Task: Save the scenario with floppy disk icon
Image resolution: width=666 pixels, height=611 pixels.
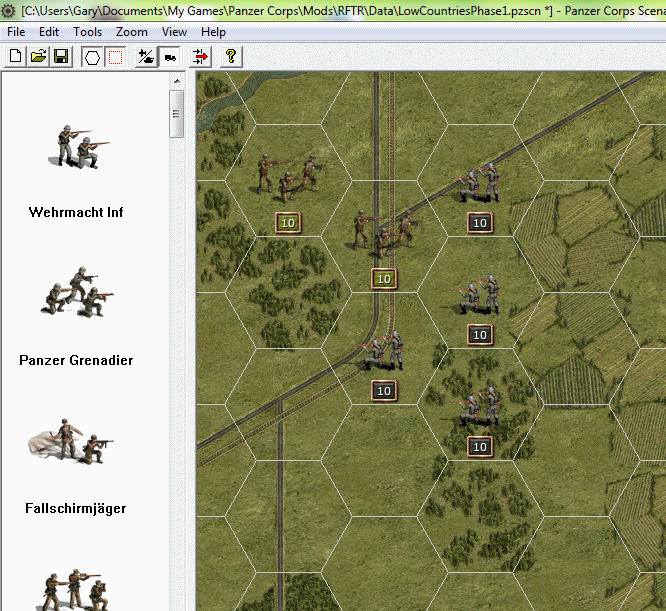Action: 60,57
